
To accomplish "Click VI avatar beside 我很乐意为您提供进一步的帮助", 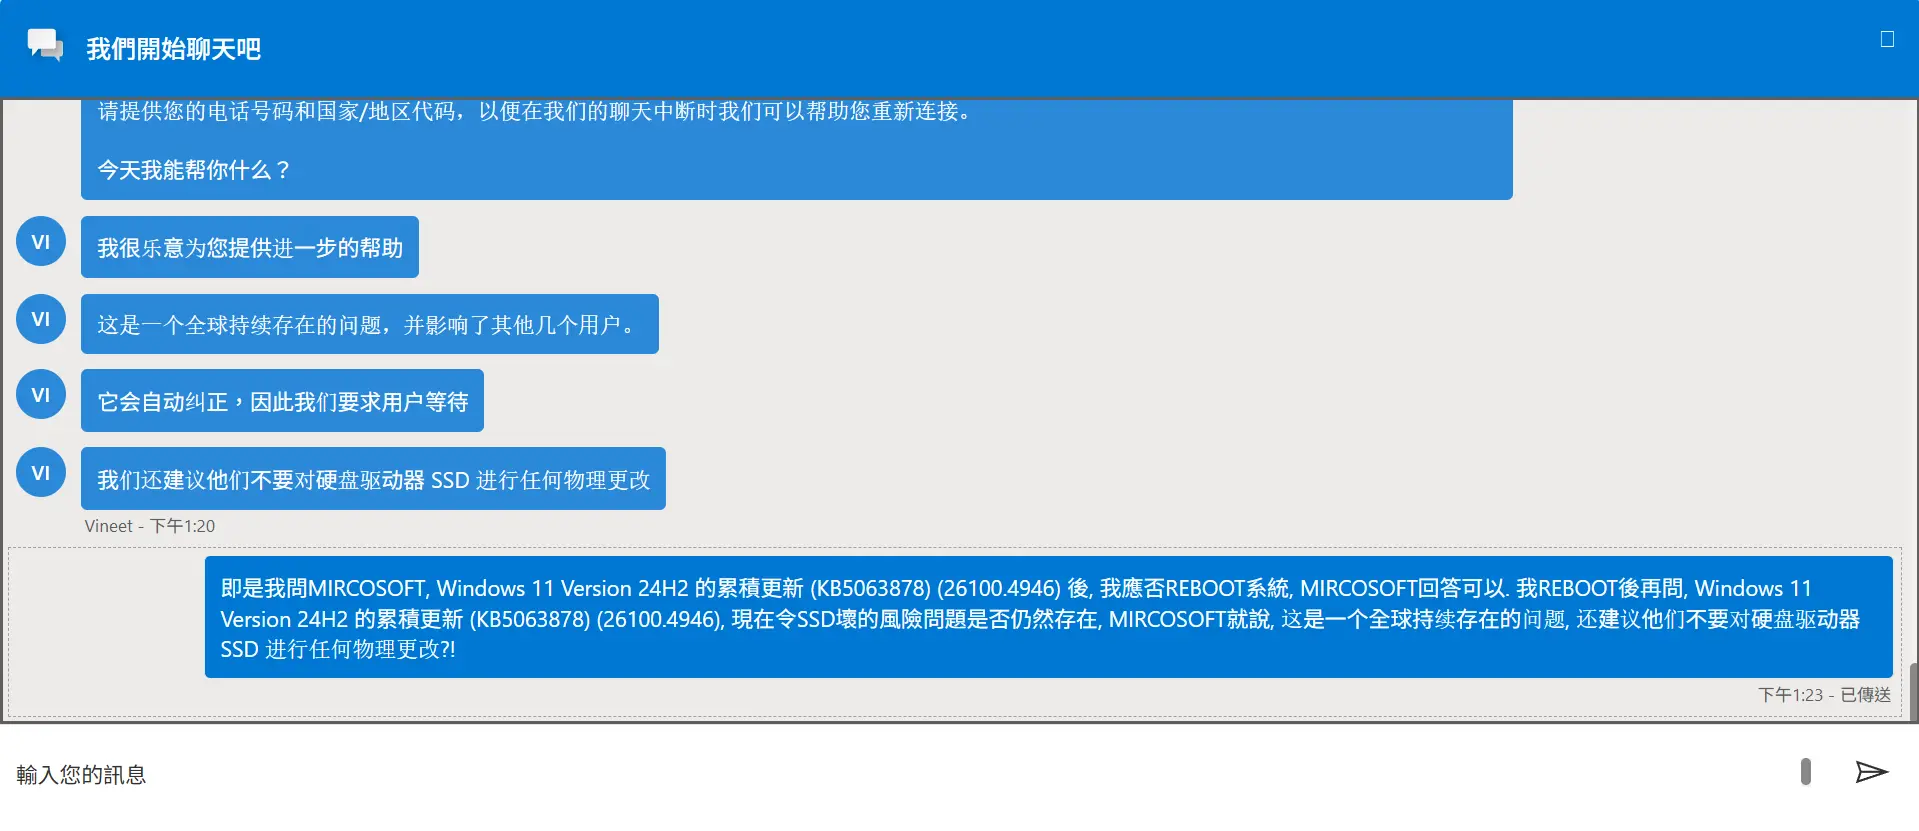I will coord(41,241).
